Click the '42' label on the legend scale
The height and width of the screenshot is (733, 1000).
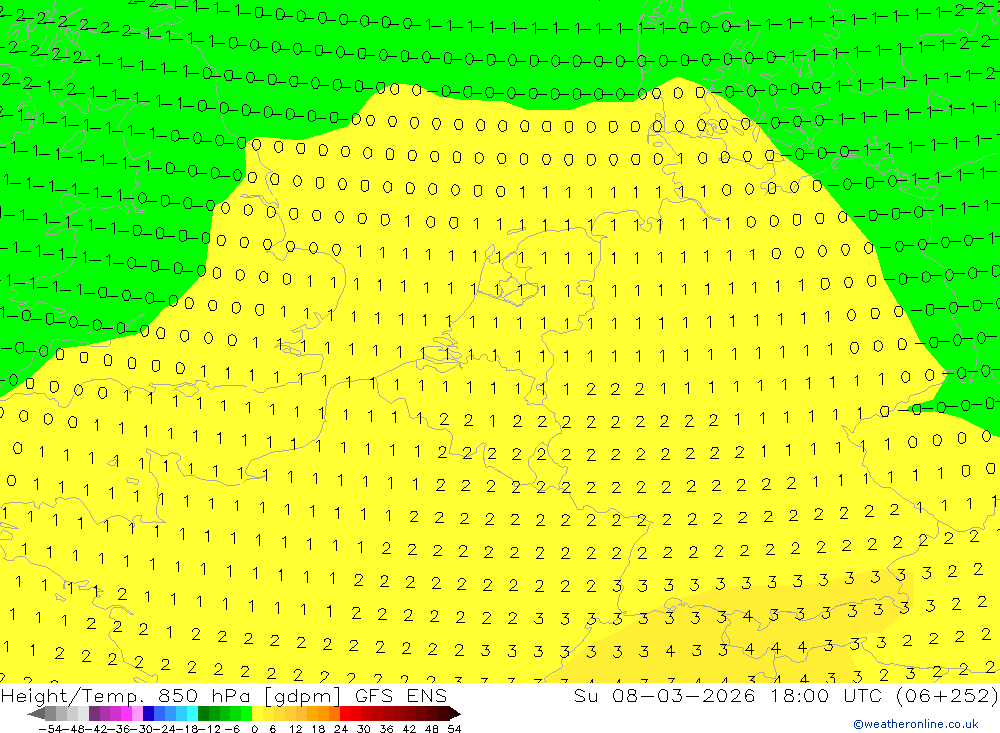[x=409, y=729]
